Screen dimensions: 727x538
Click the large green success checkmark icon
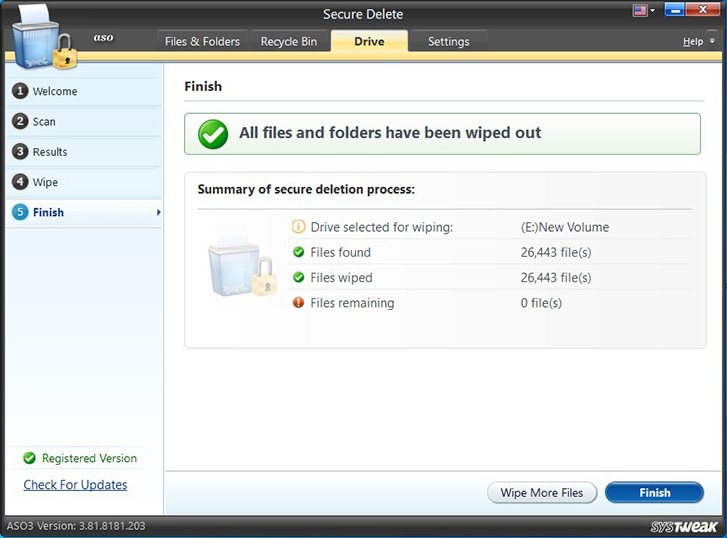212,134
